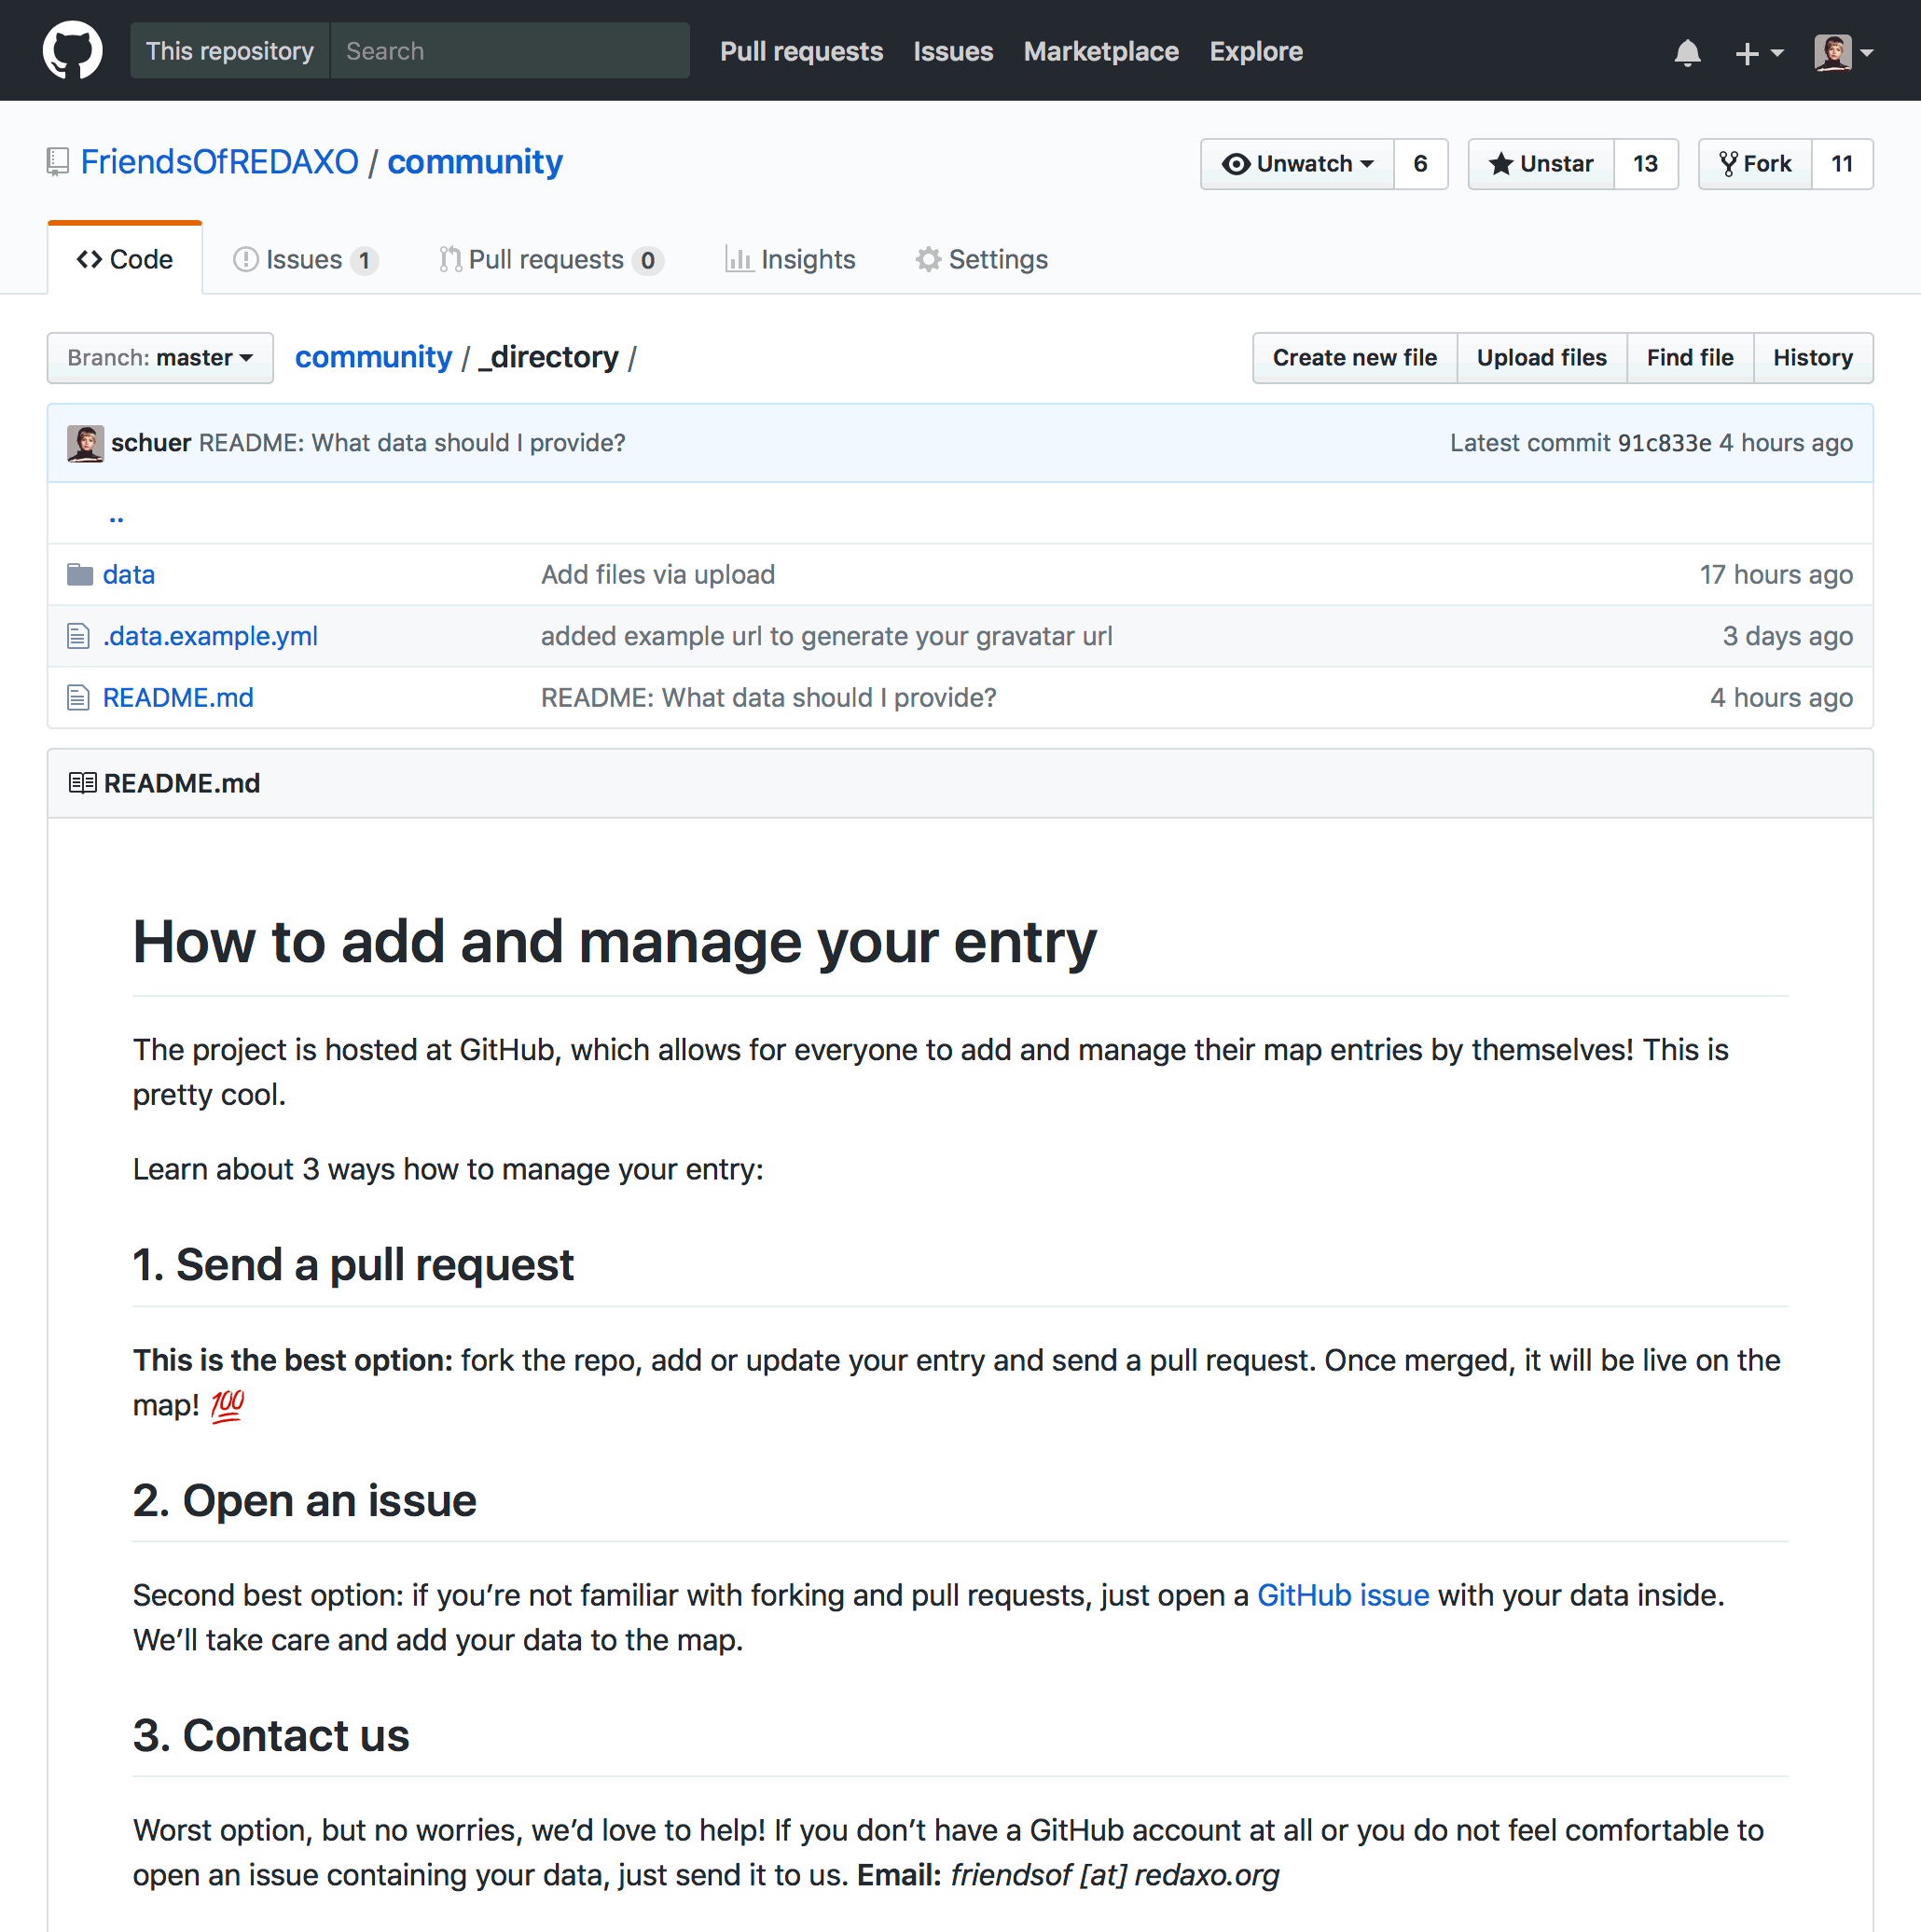Open Explore in top navigation
The image size is (1921, 1932).
(x=1256, y=51)
